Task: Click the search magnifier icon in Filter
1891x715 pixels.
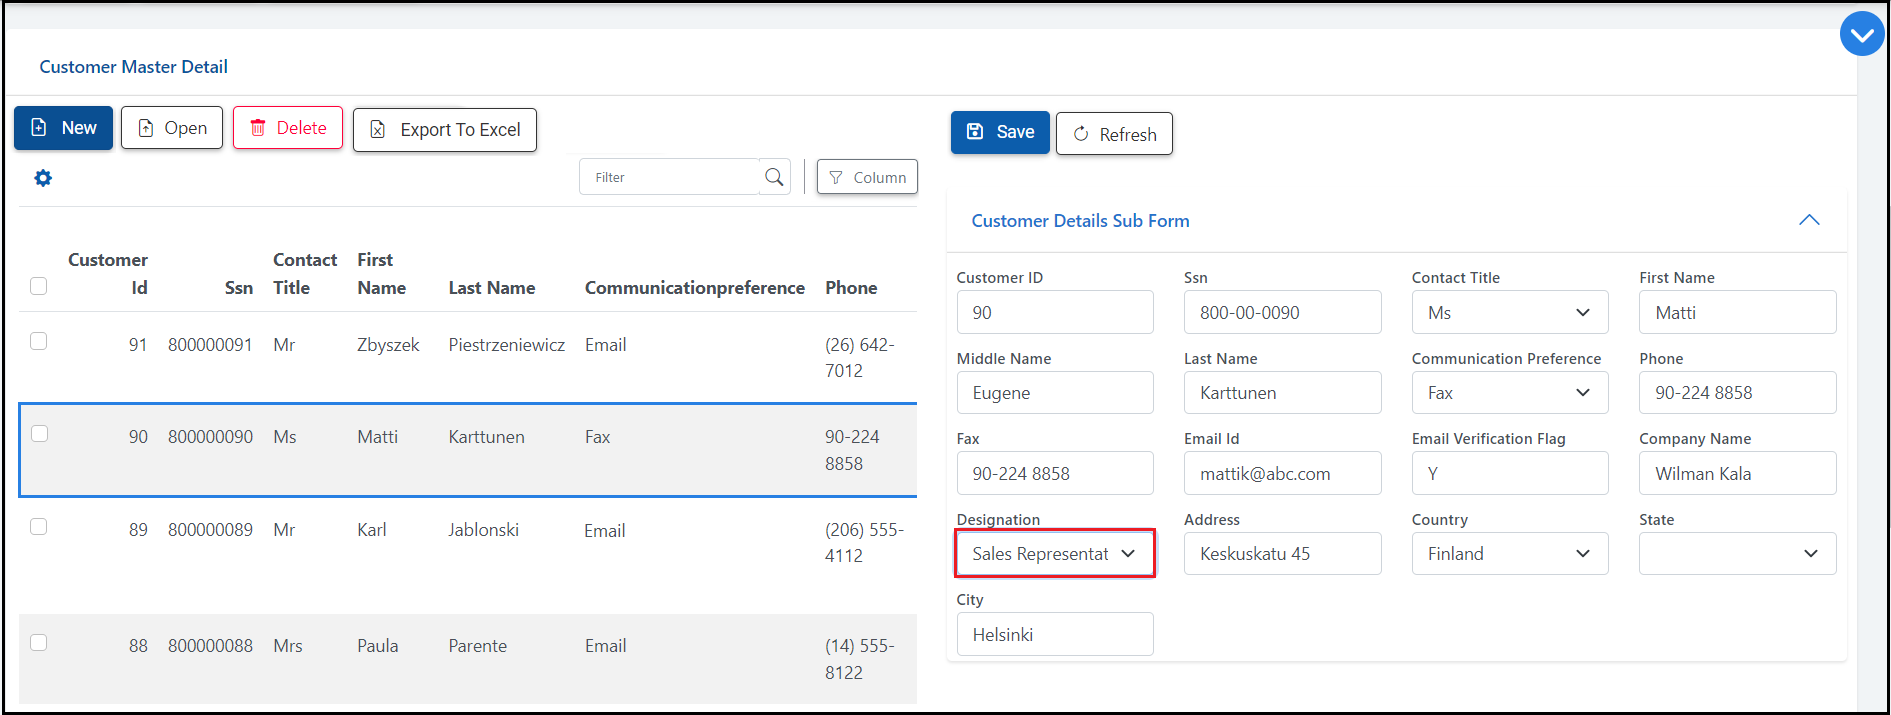Action: click(x=774, y=177)
